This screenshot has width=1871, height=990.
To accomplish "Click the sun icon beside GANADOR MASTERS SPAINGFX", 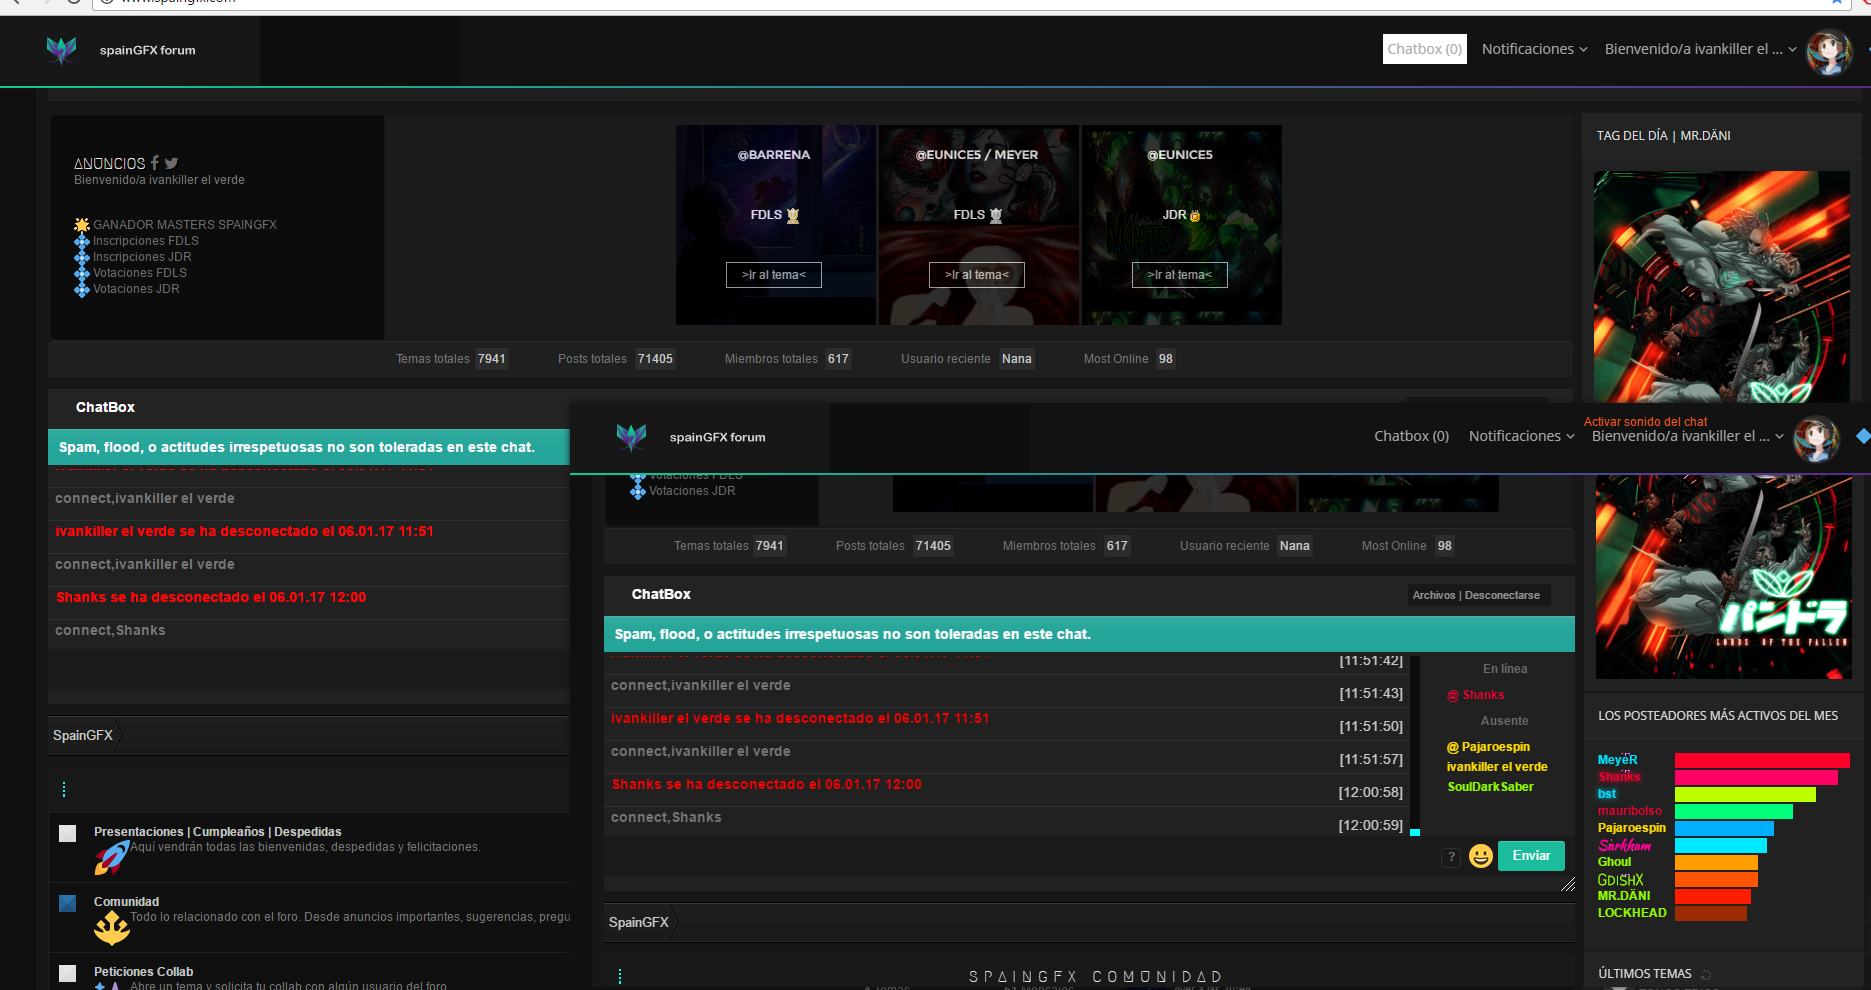I will (x=82, y=225).
